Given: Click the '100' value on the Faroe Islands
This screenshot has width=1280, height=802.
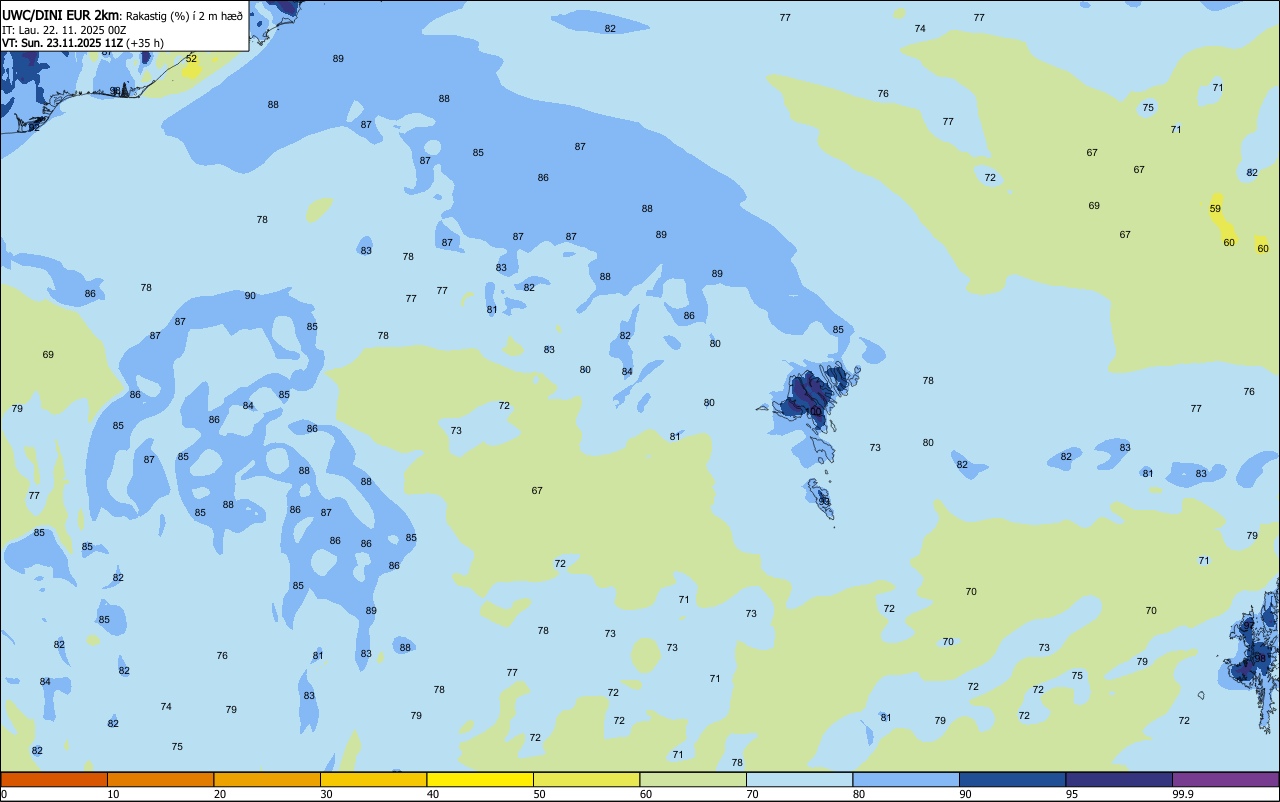Looking at the screenshot, I should coord(813,411).
